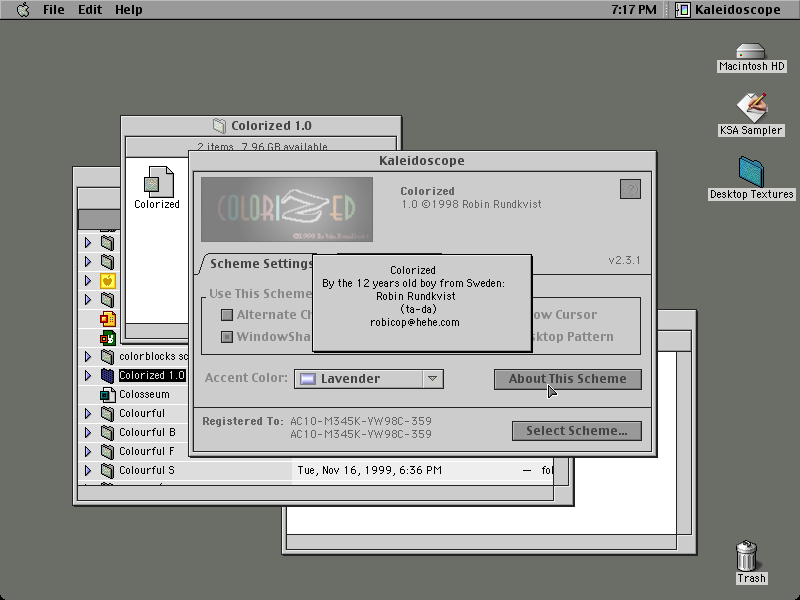This screenshot has height=600, width=800.
Task: Select the highlighted Colorized 1.0 row name
Action: coord(152,376)
